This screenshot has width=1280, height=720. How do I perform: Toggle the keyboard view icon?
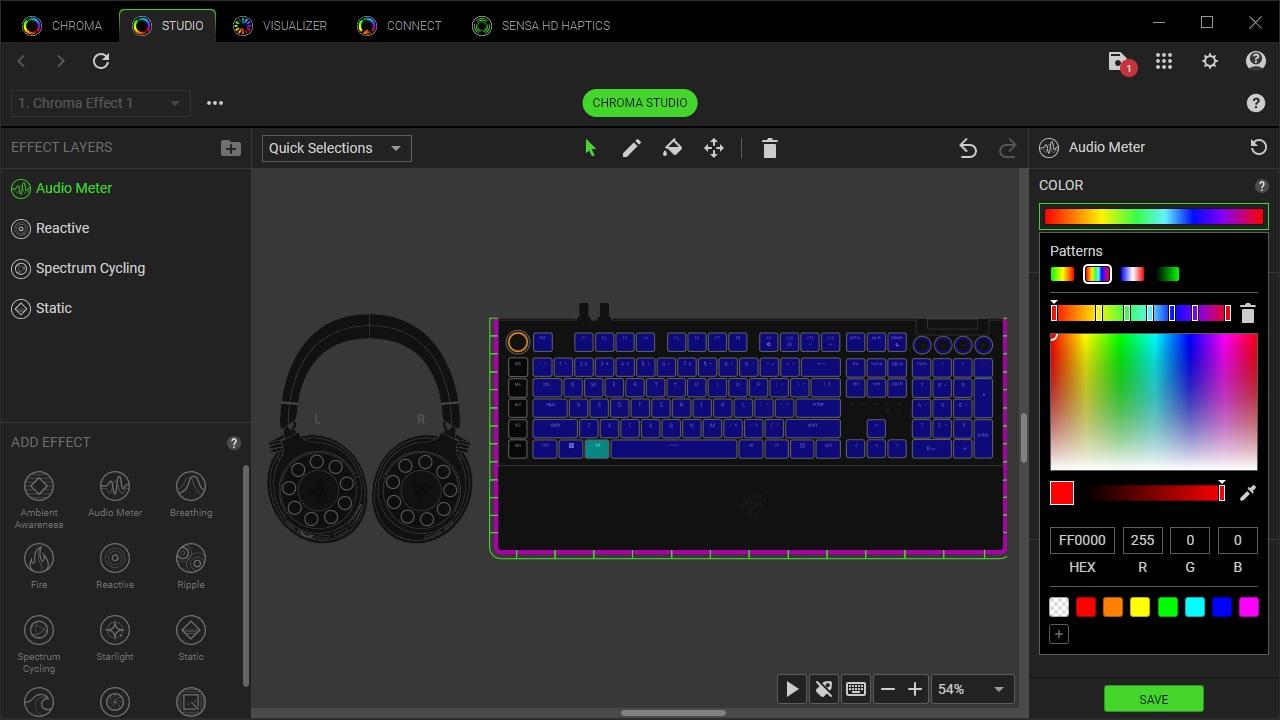[x=856, y=689]
